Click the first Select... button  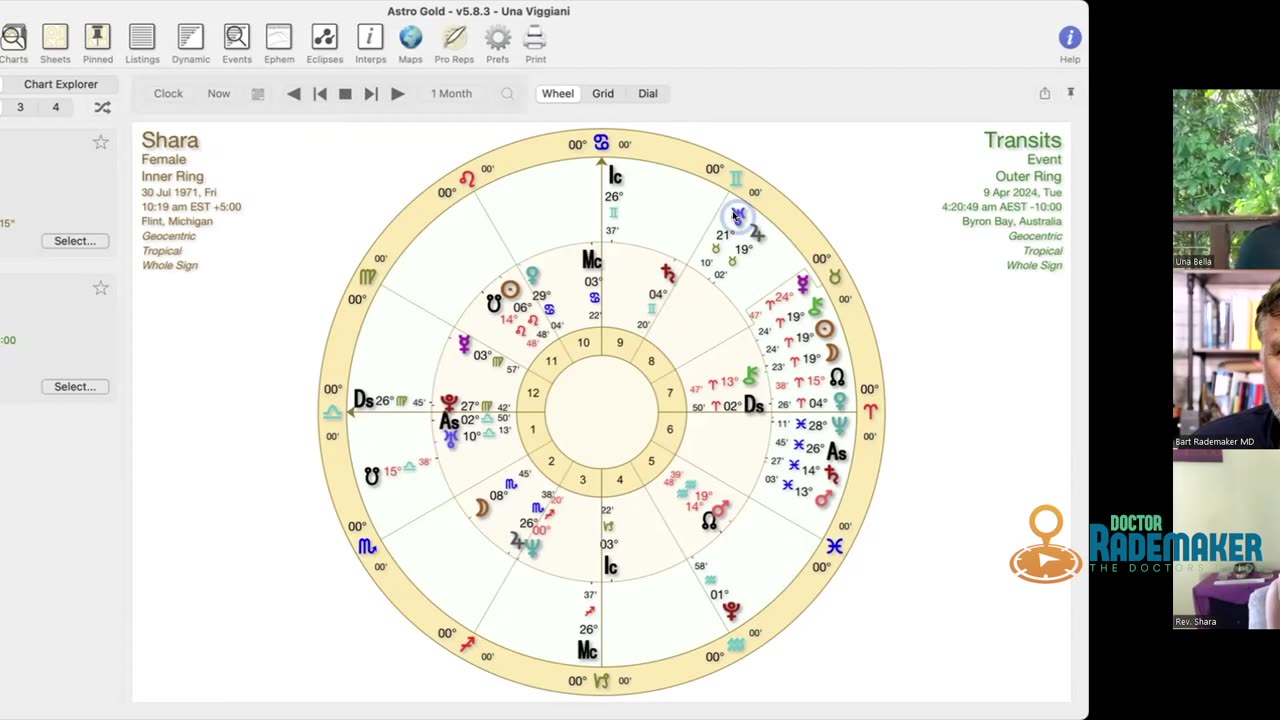click(75, 241)
